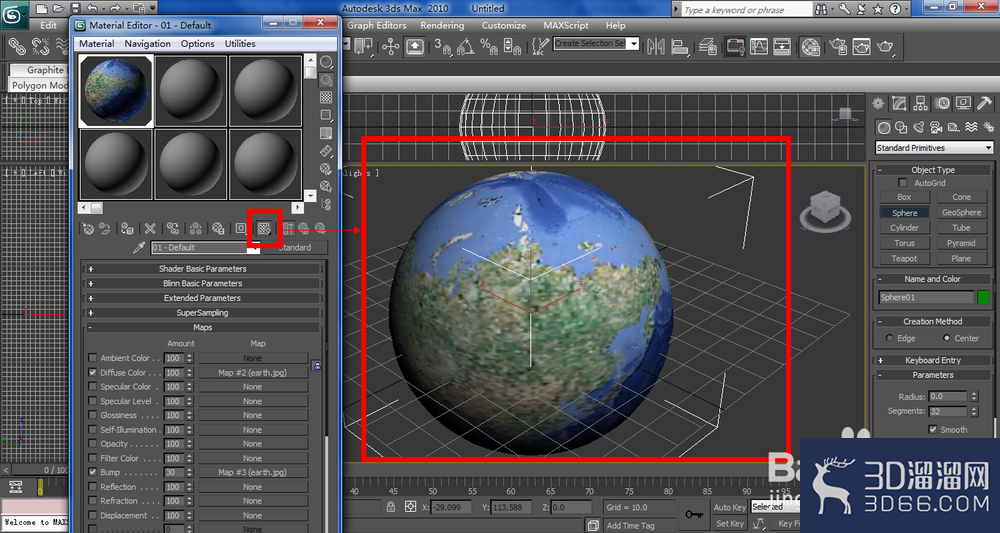
Task: Expand SuperSampling rollout
Action: coord(203,312)
